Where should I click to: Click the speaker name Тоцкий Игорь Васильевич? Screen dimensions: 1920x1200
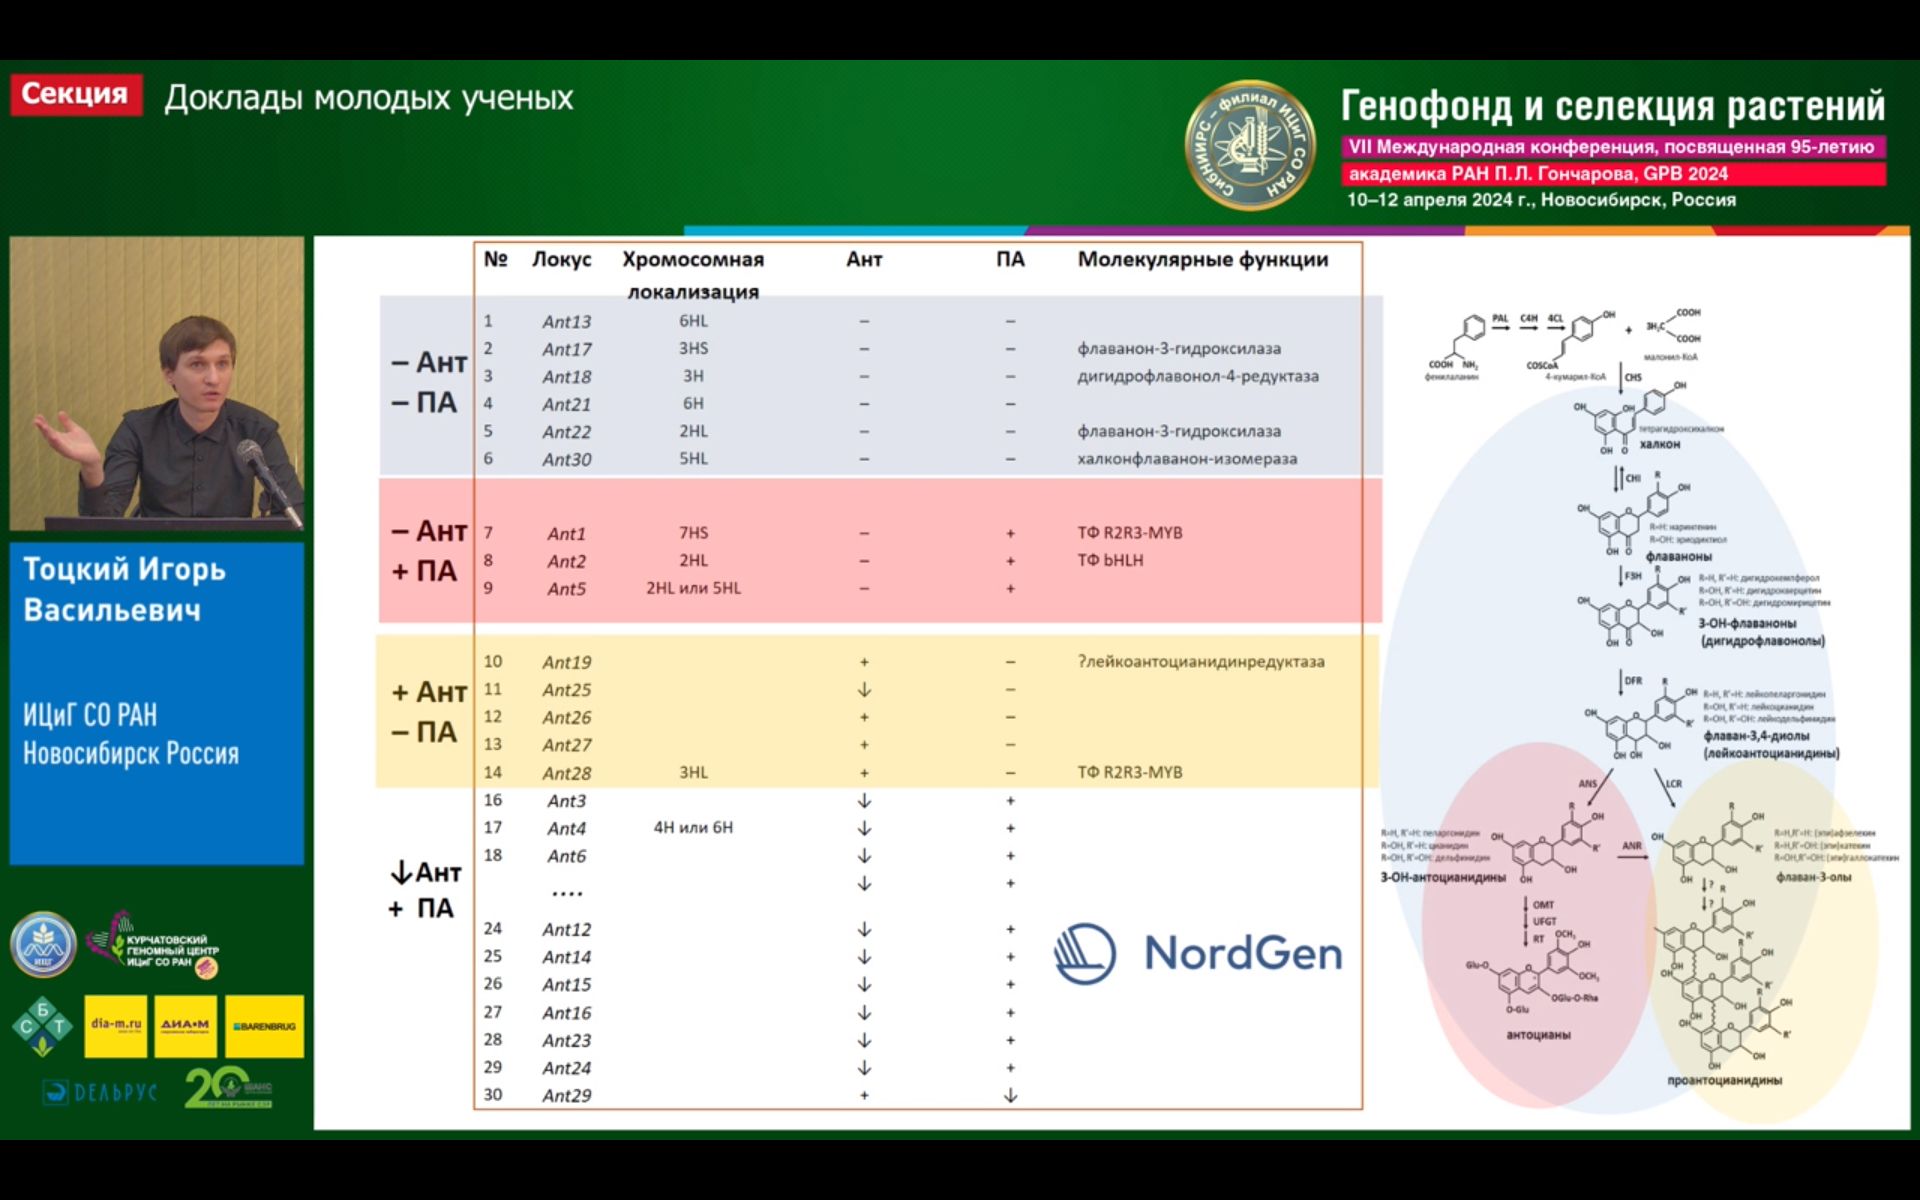(125, 589)
